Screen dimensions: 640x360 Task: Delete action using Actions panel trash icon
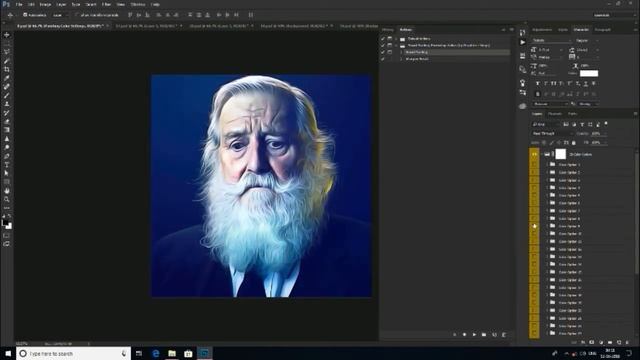[x=504, y=335]
